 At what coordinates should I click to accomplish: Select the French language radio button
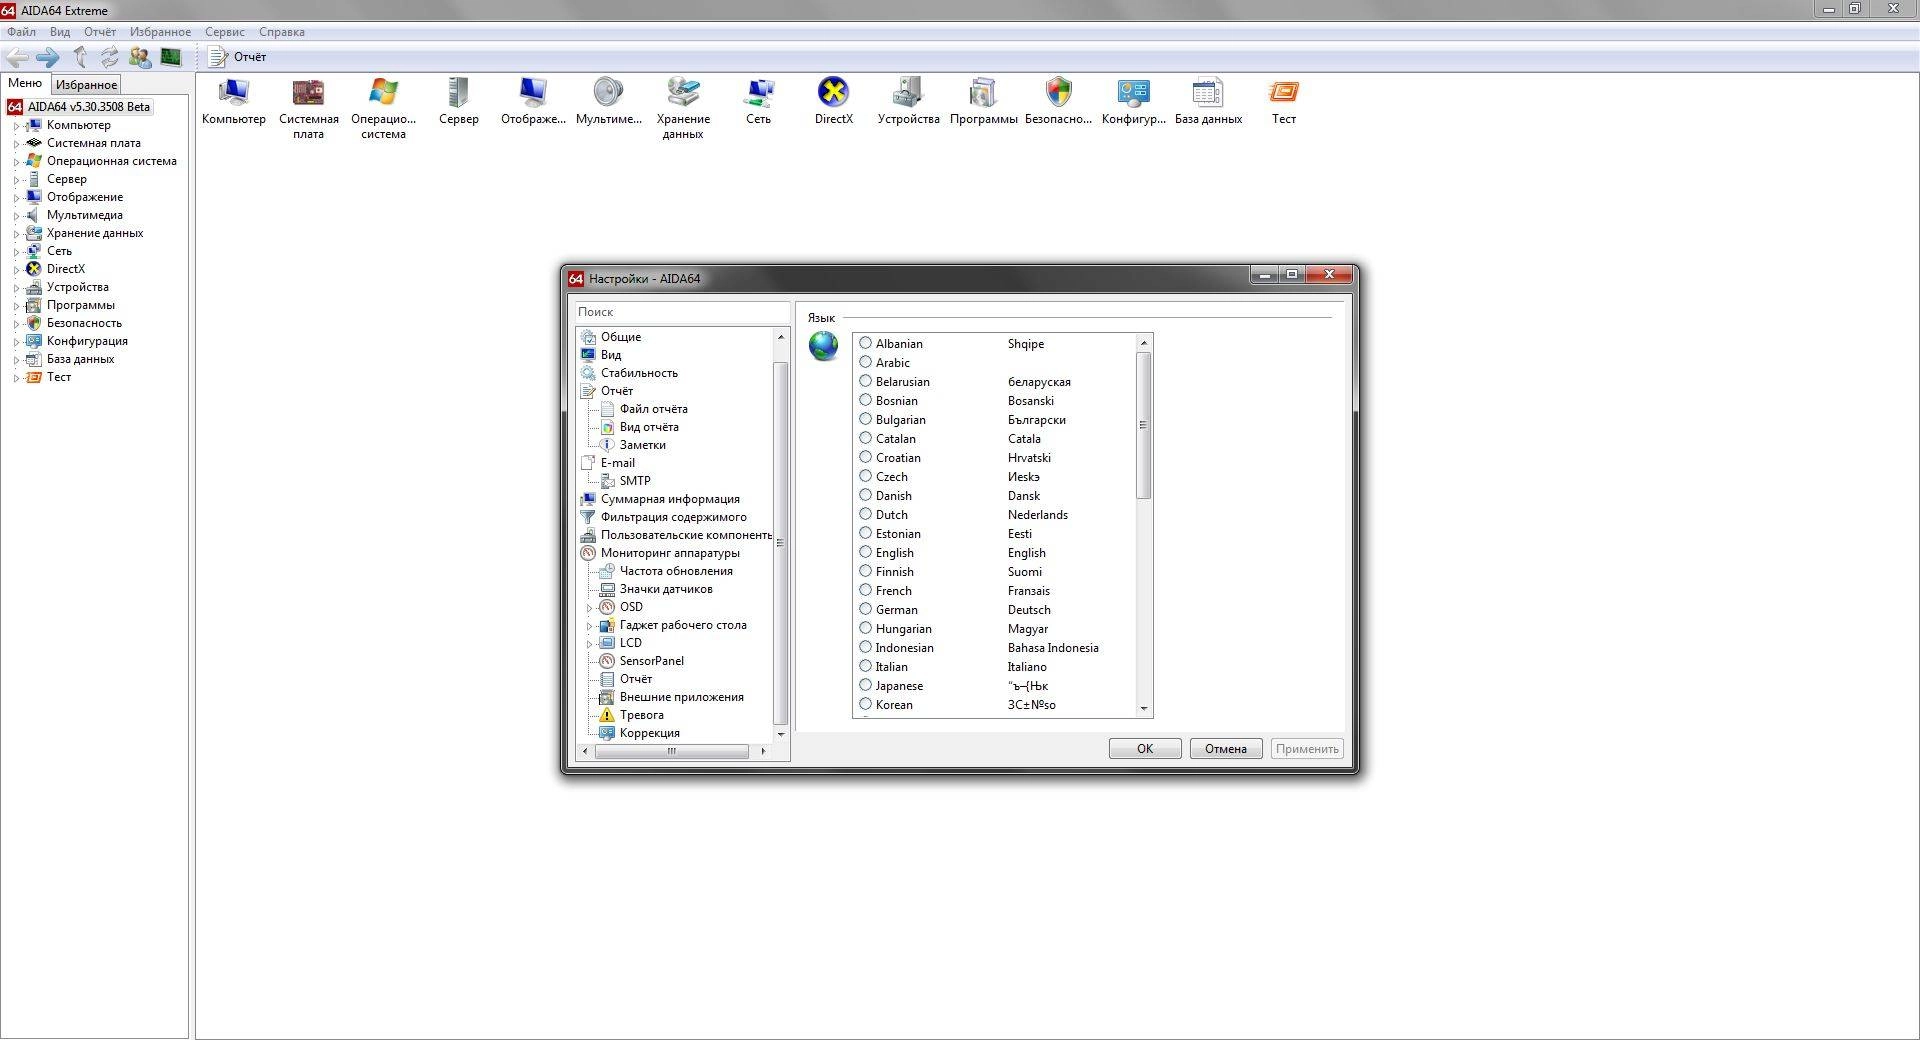tap(866, 590)
